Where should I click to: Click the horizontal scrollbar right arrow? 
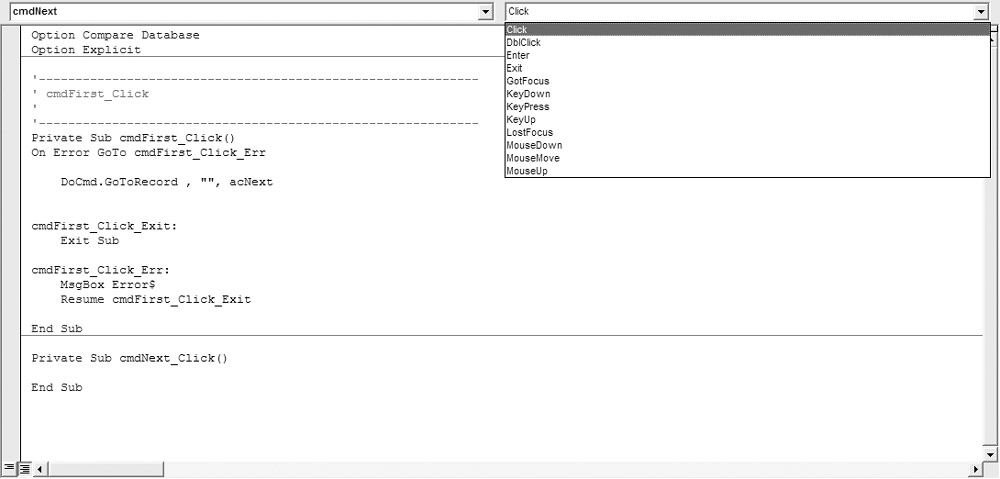[976, 469]
